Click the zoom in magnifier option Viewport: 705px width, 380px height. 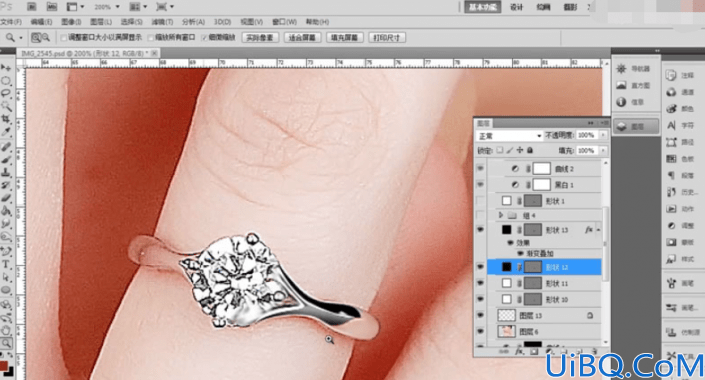[36, 38]
